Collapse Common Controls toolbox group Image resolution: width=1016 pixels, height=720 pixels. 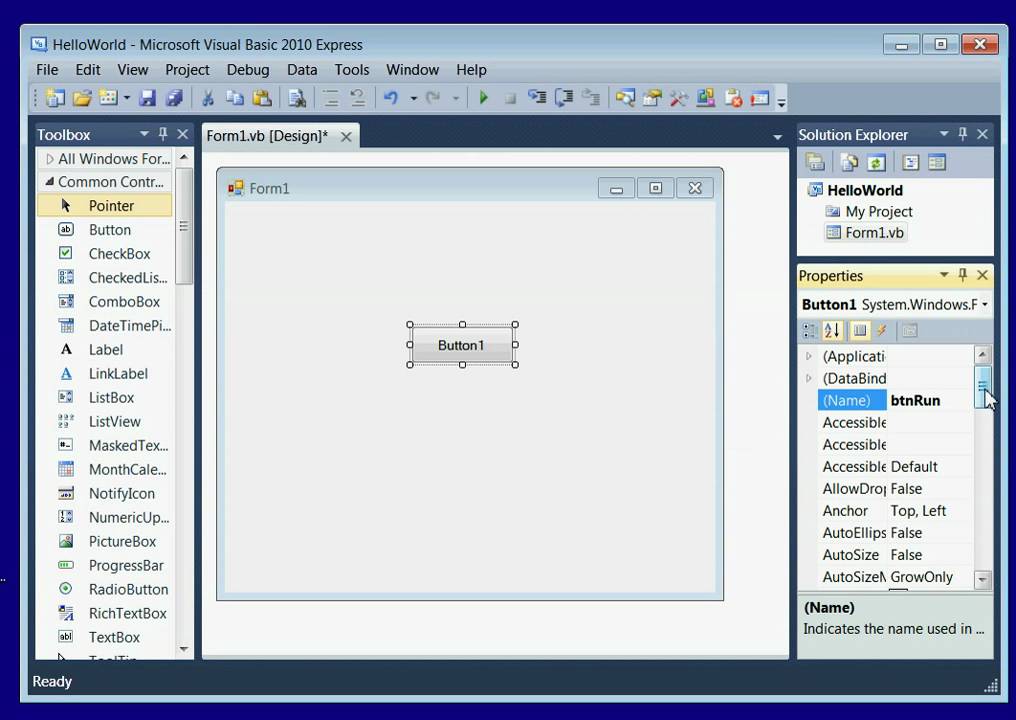tap(49, 182)
